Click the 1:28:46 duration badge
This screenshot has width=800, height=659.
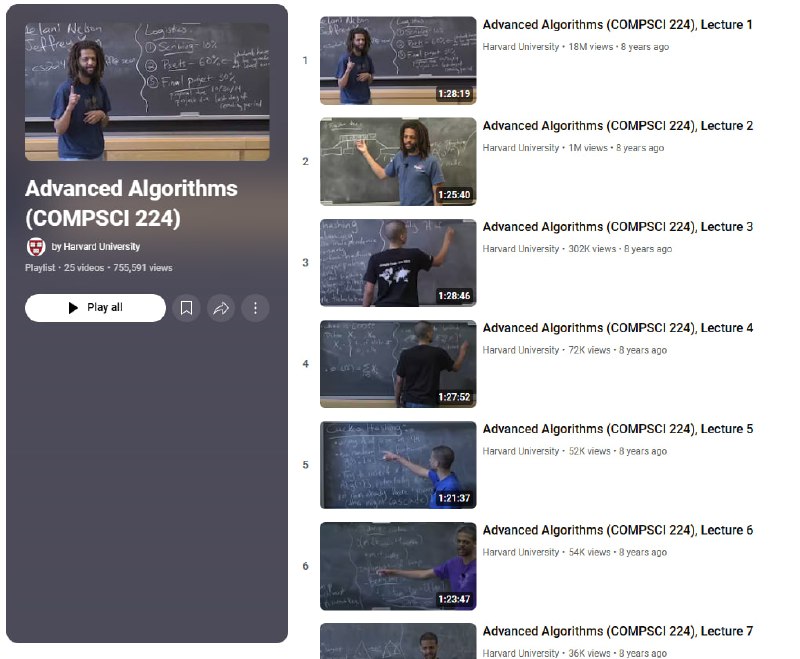click(x=454, y=296)
